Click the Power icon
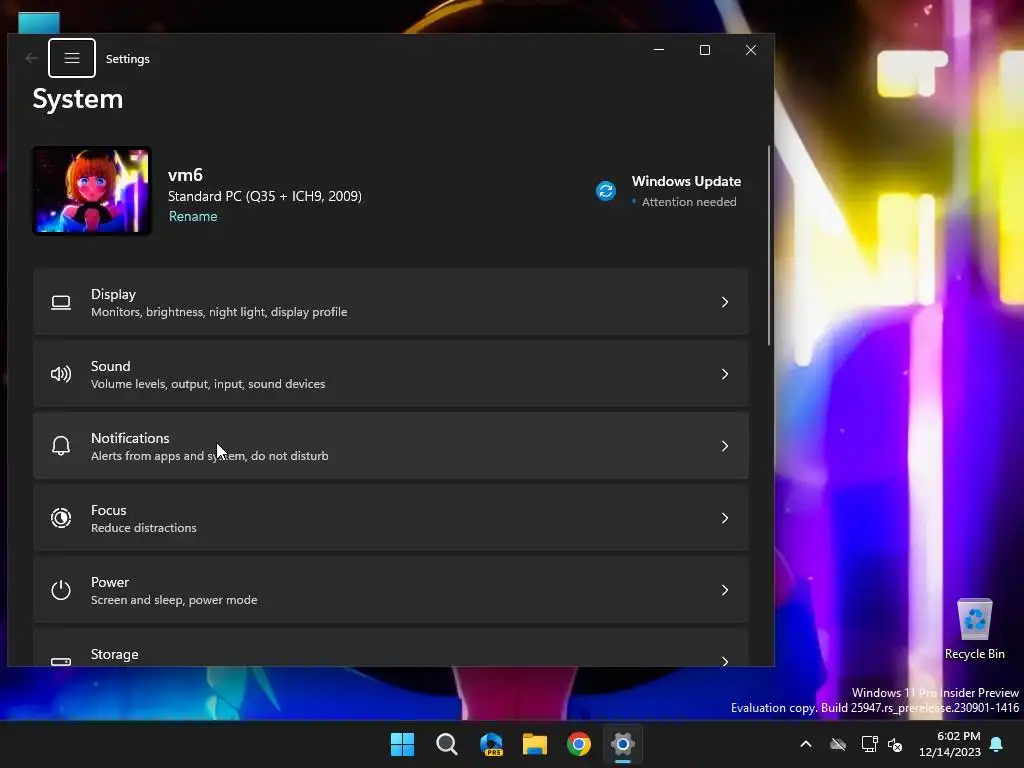Image resolution: width=1024 pixels, height=768 pixels. click(61, 590)
